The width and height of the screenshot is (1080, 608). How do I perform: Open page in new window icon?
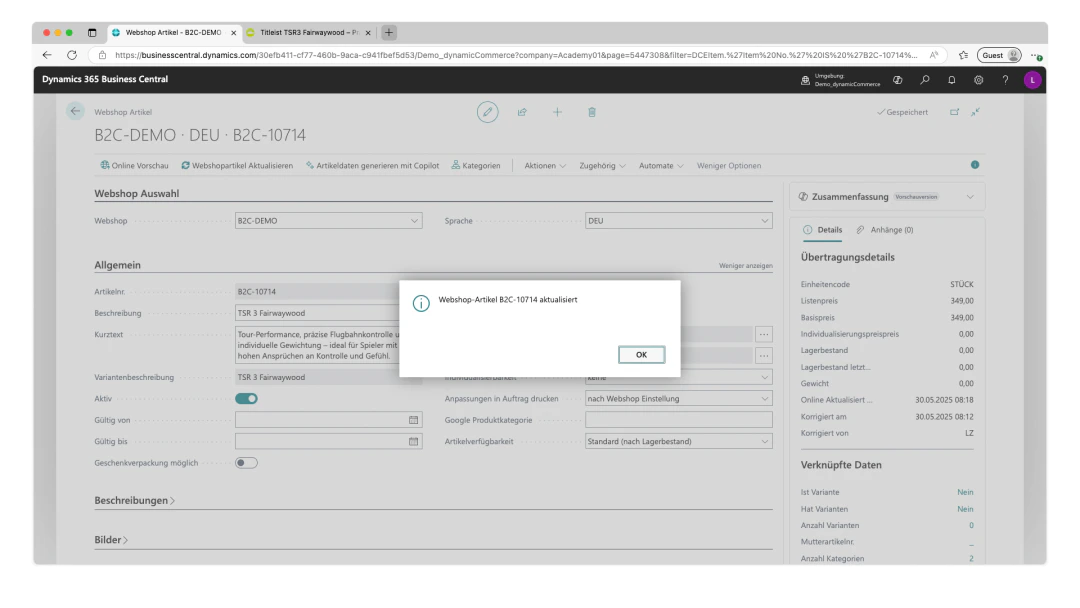(x=954, y=112)
